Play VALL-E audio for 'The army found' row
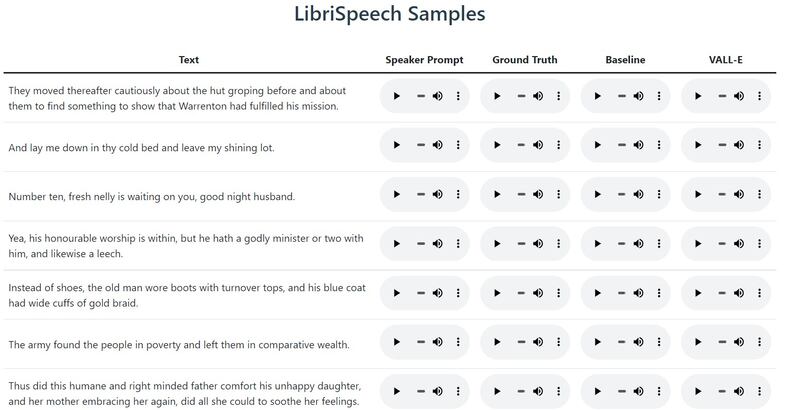Screen dimensions: 800x410 coord(697,343)
